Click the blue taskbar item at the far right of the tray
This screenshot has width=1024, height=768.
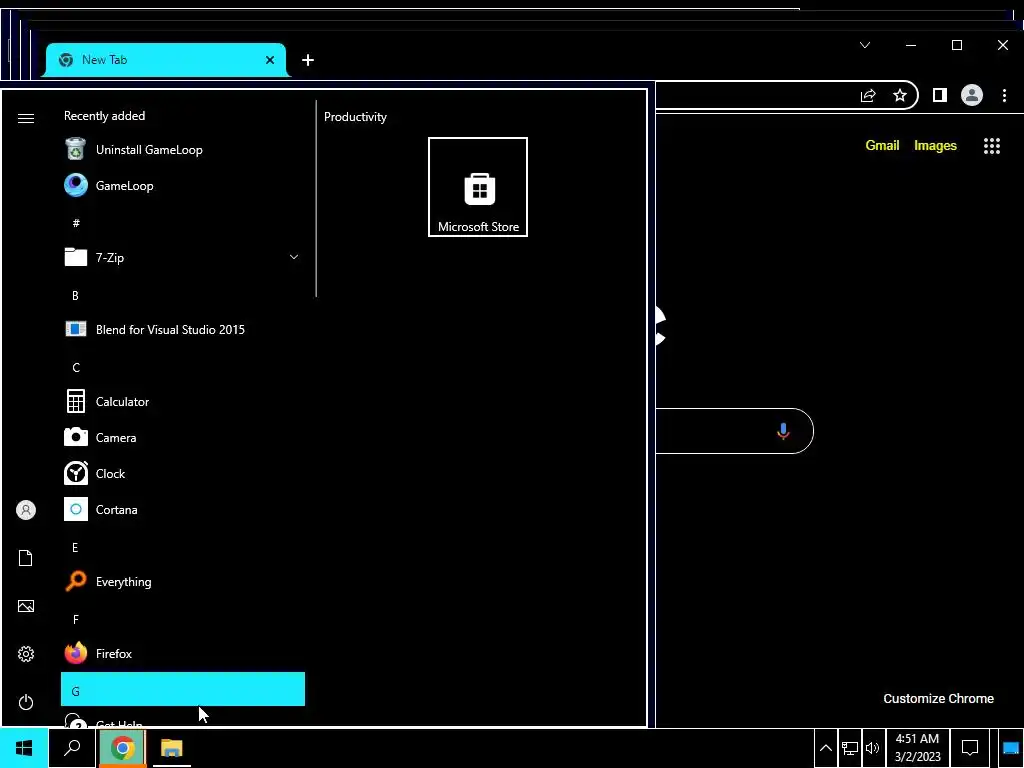pyautogui.click(x=1010, y=748)
